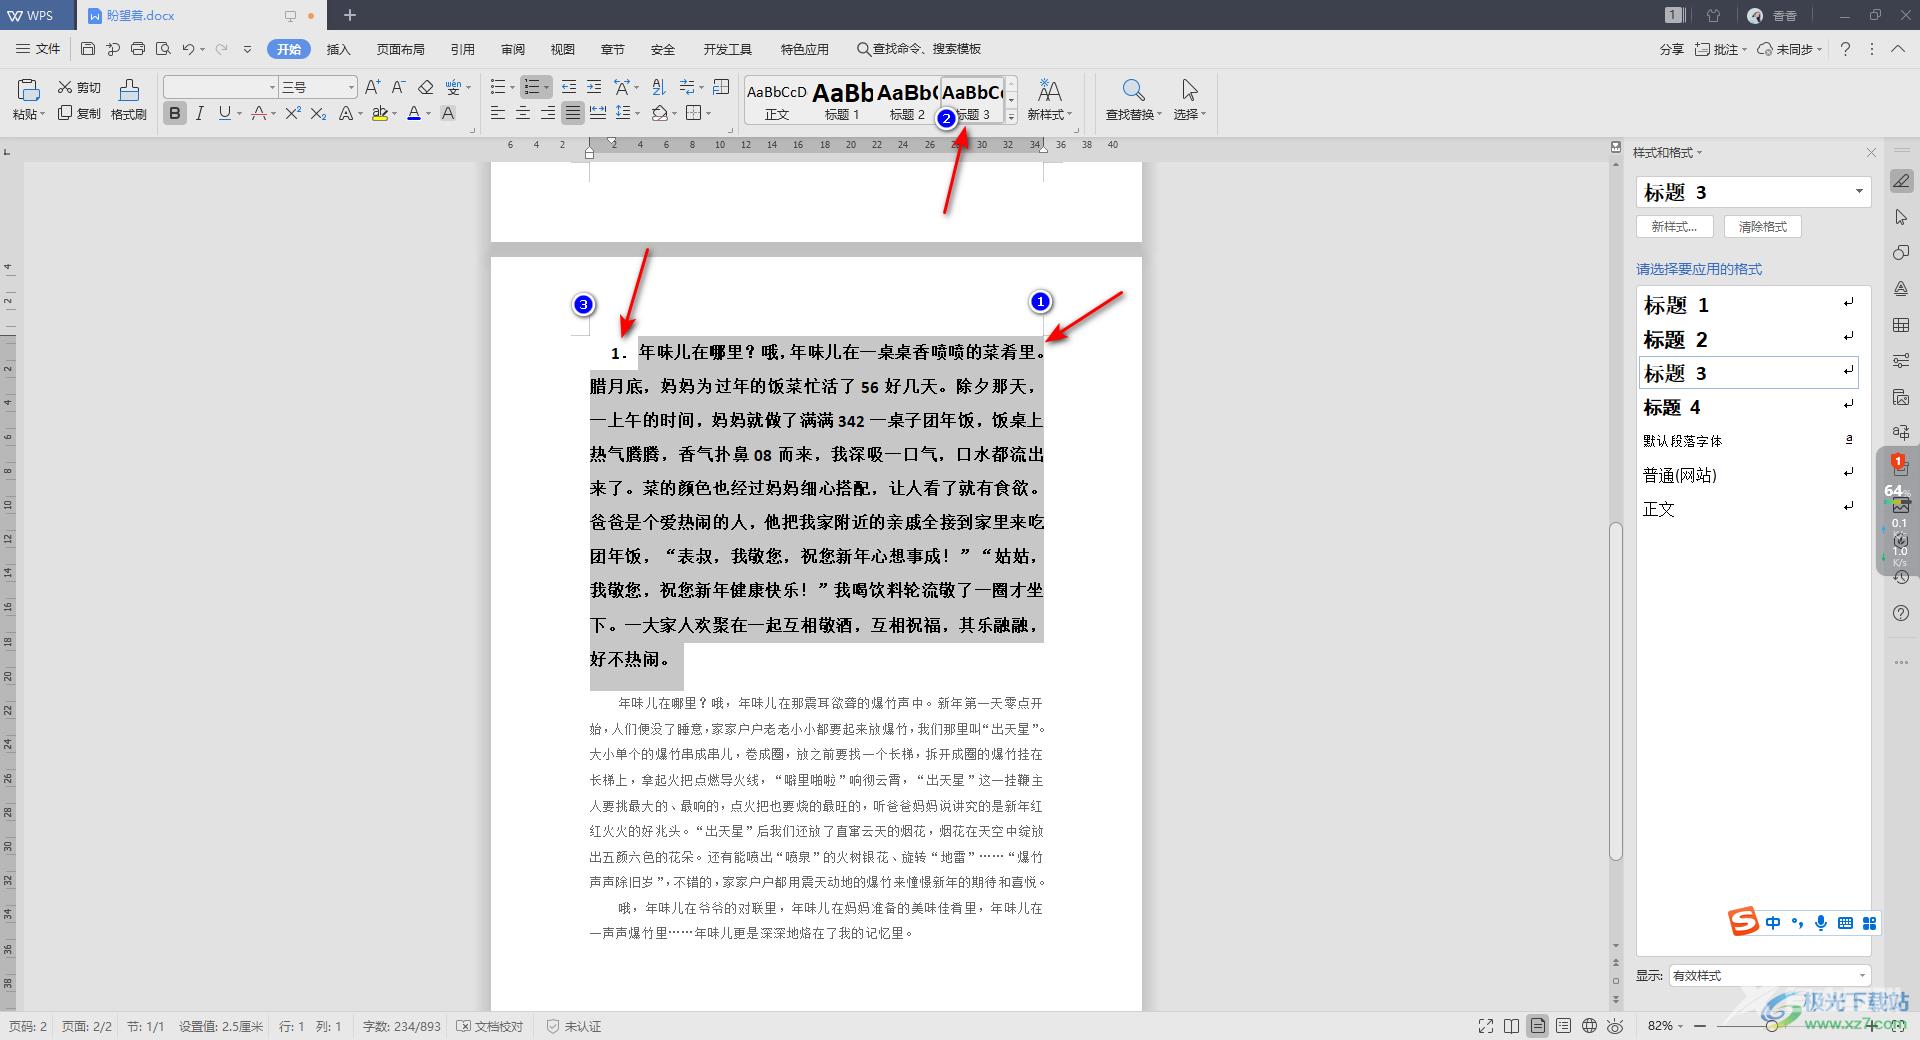Decrease font size with A- icon
Viewport: 1920px width, 1040px height.
click(x=398, y=87)
